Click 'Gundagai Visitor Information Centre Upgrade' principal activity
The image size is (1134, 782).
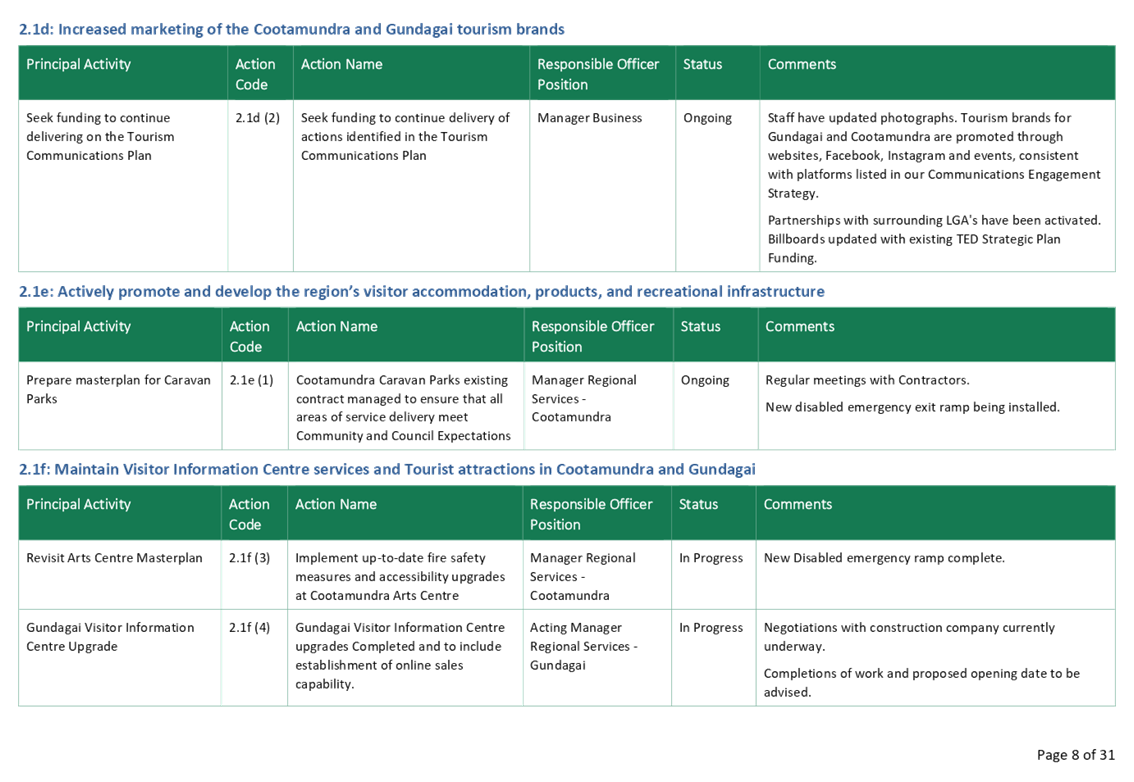tap(110, 637)
